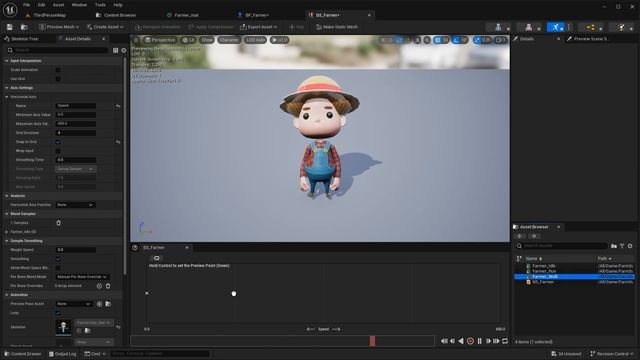Open the Content Drawer
The height and width of the screenshot is (360, 640).
pyautogui.click(x=23, y=354)
